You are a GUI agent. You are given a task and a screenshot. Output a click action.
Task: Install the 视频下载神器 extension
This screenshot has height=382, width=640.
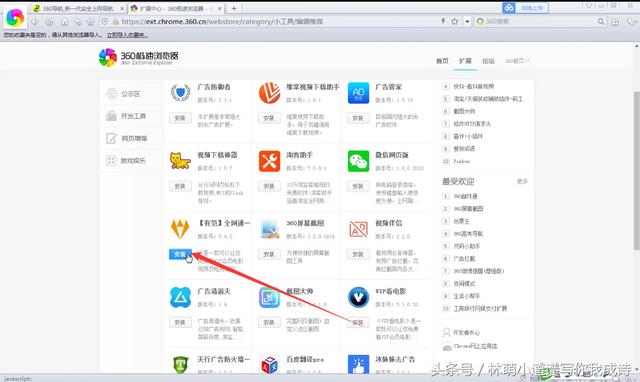[180, 186]
